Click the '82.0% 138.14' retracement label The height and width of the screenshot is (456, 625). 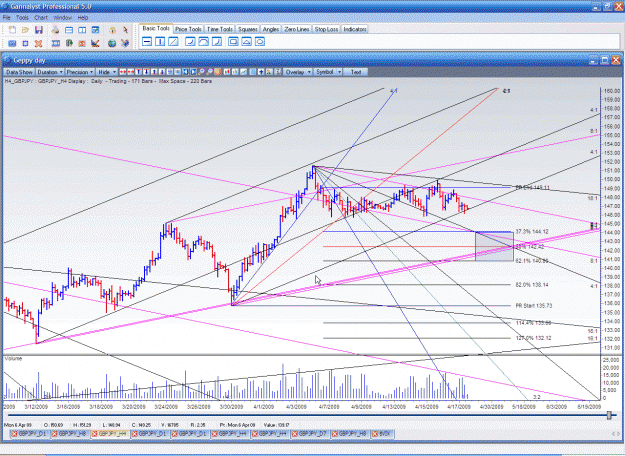click(x=532, y=285)
